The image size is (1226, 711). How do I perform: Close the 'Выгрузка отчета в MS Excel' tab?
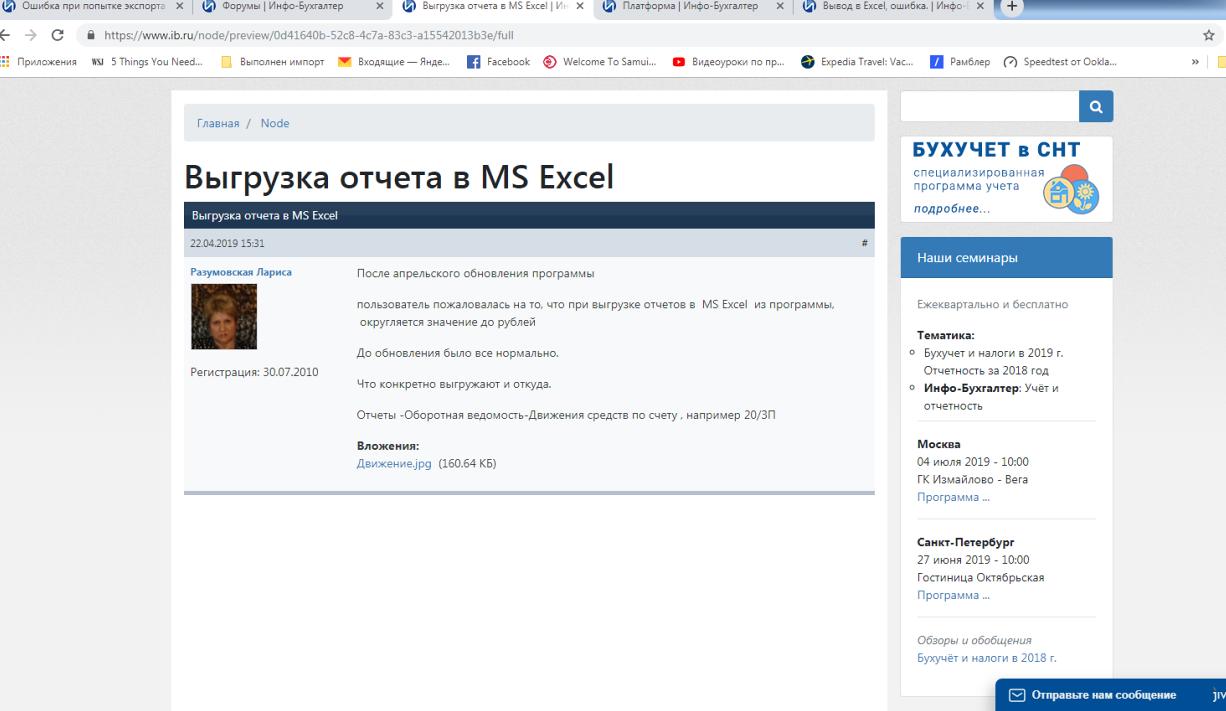click(580, 7)
